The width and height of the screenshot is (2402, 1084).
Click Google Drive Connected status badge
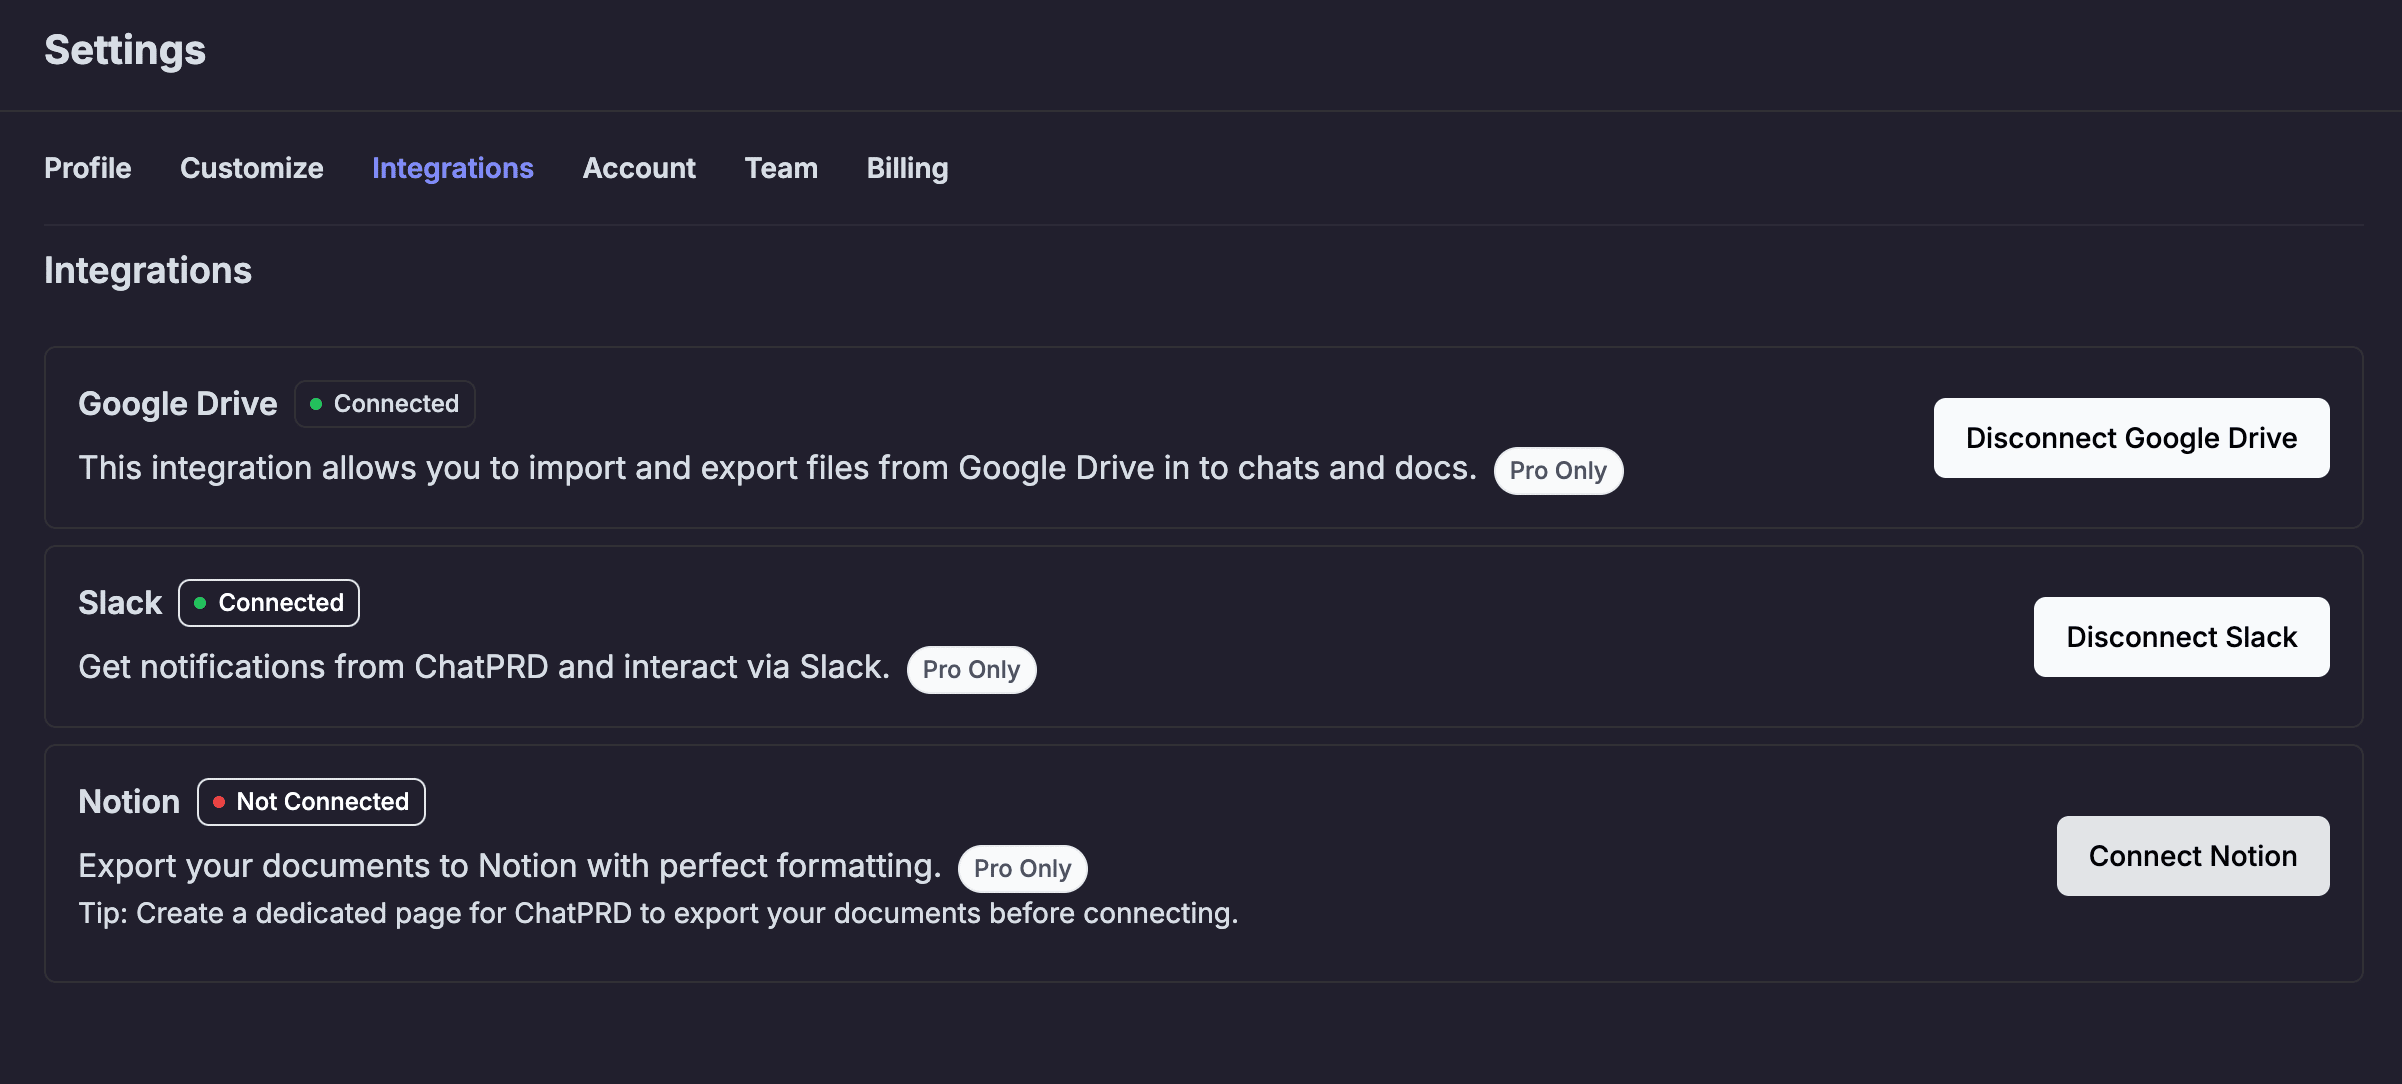tap(385, 404)
